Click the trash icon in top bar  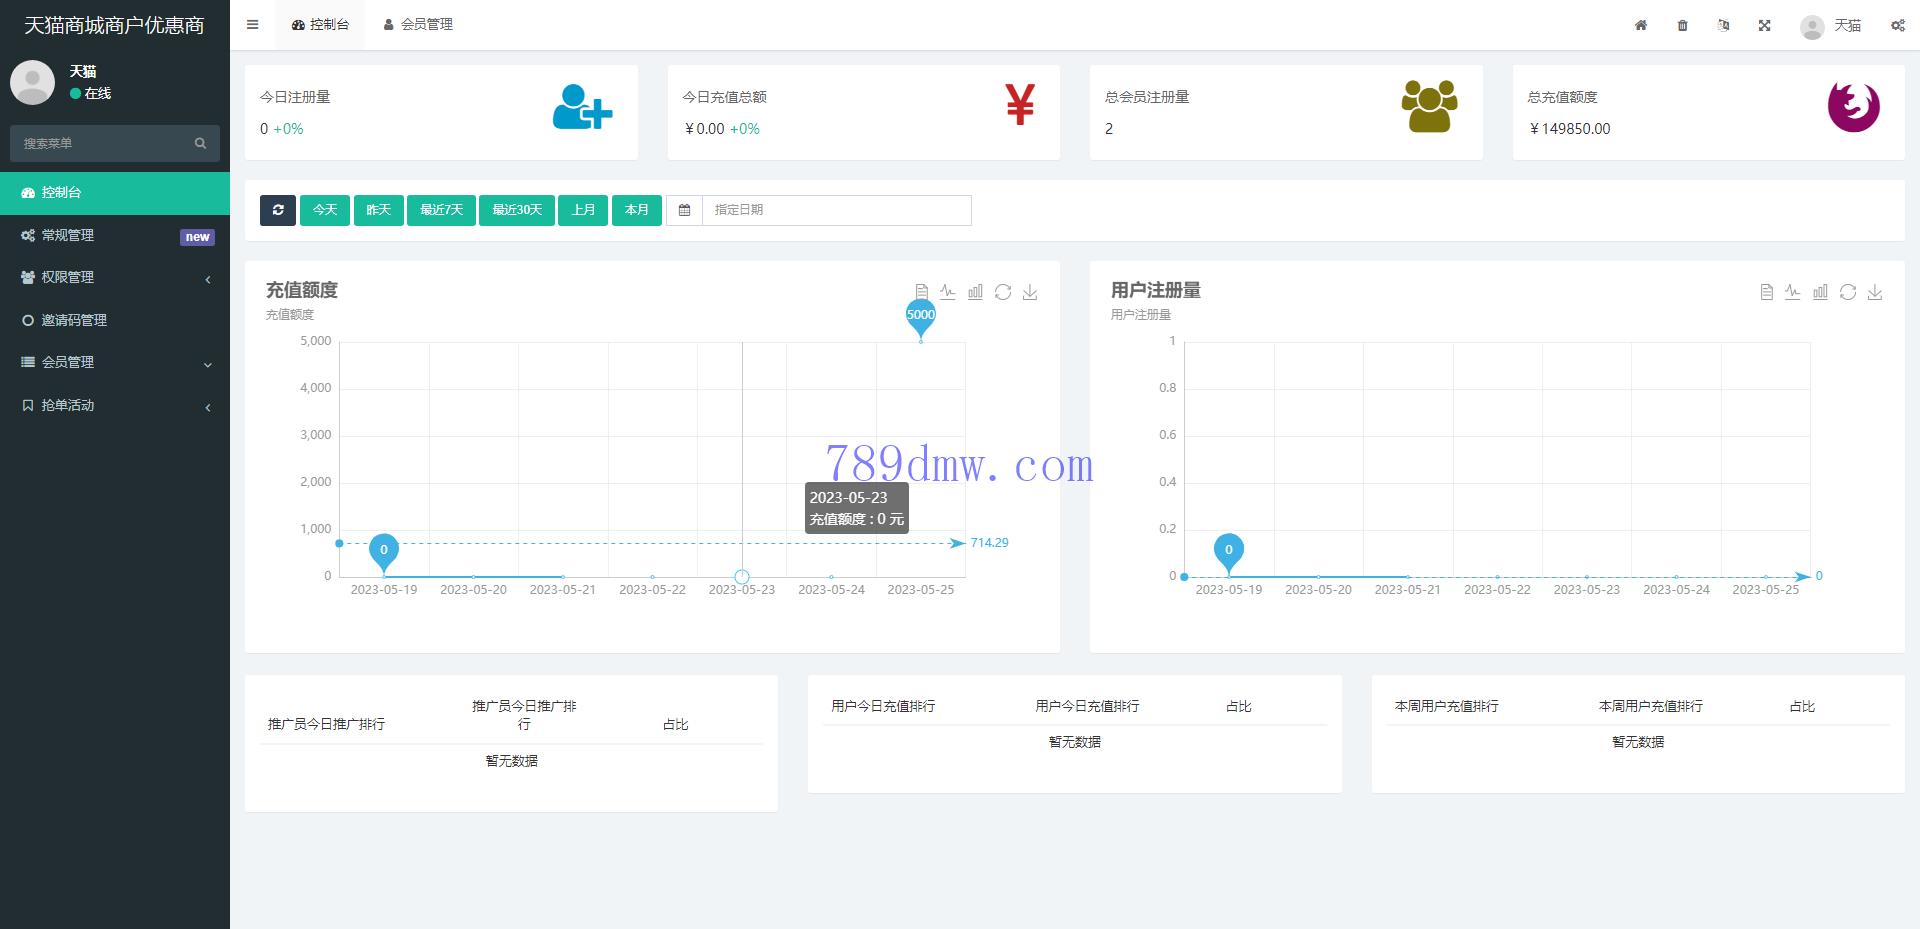1682,25
